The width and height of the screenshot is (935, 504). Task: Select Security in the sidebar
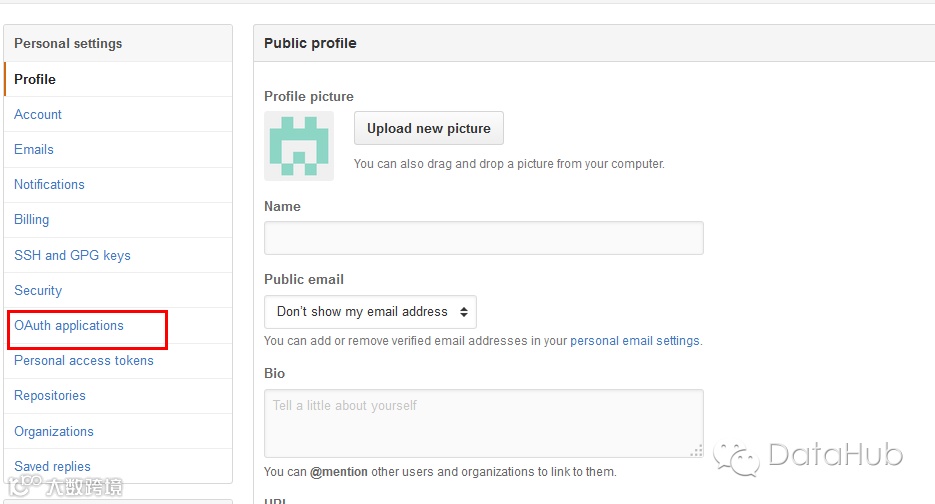pos(38,290)
